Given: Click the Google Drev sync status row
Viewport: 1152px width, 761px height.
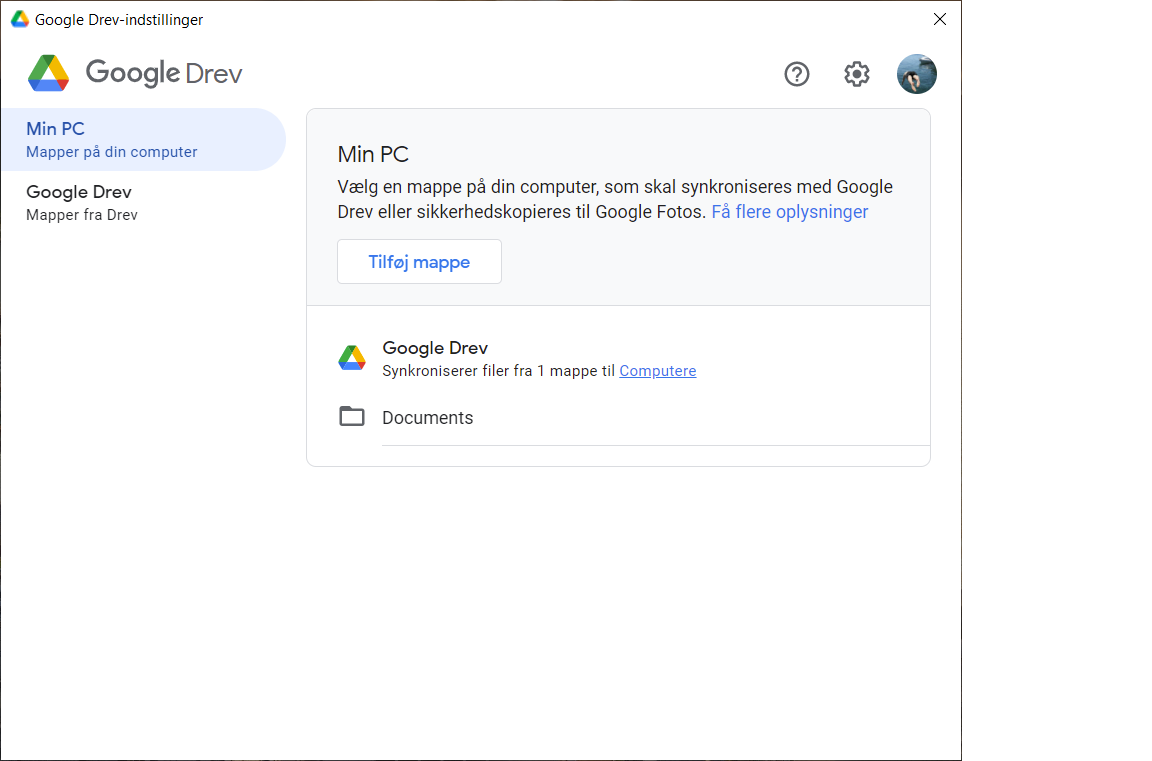Looking at the screenshot, I should 618,357.
